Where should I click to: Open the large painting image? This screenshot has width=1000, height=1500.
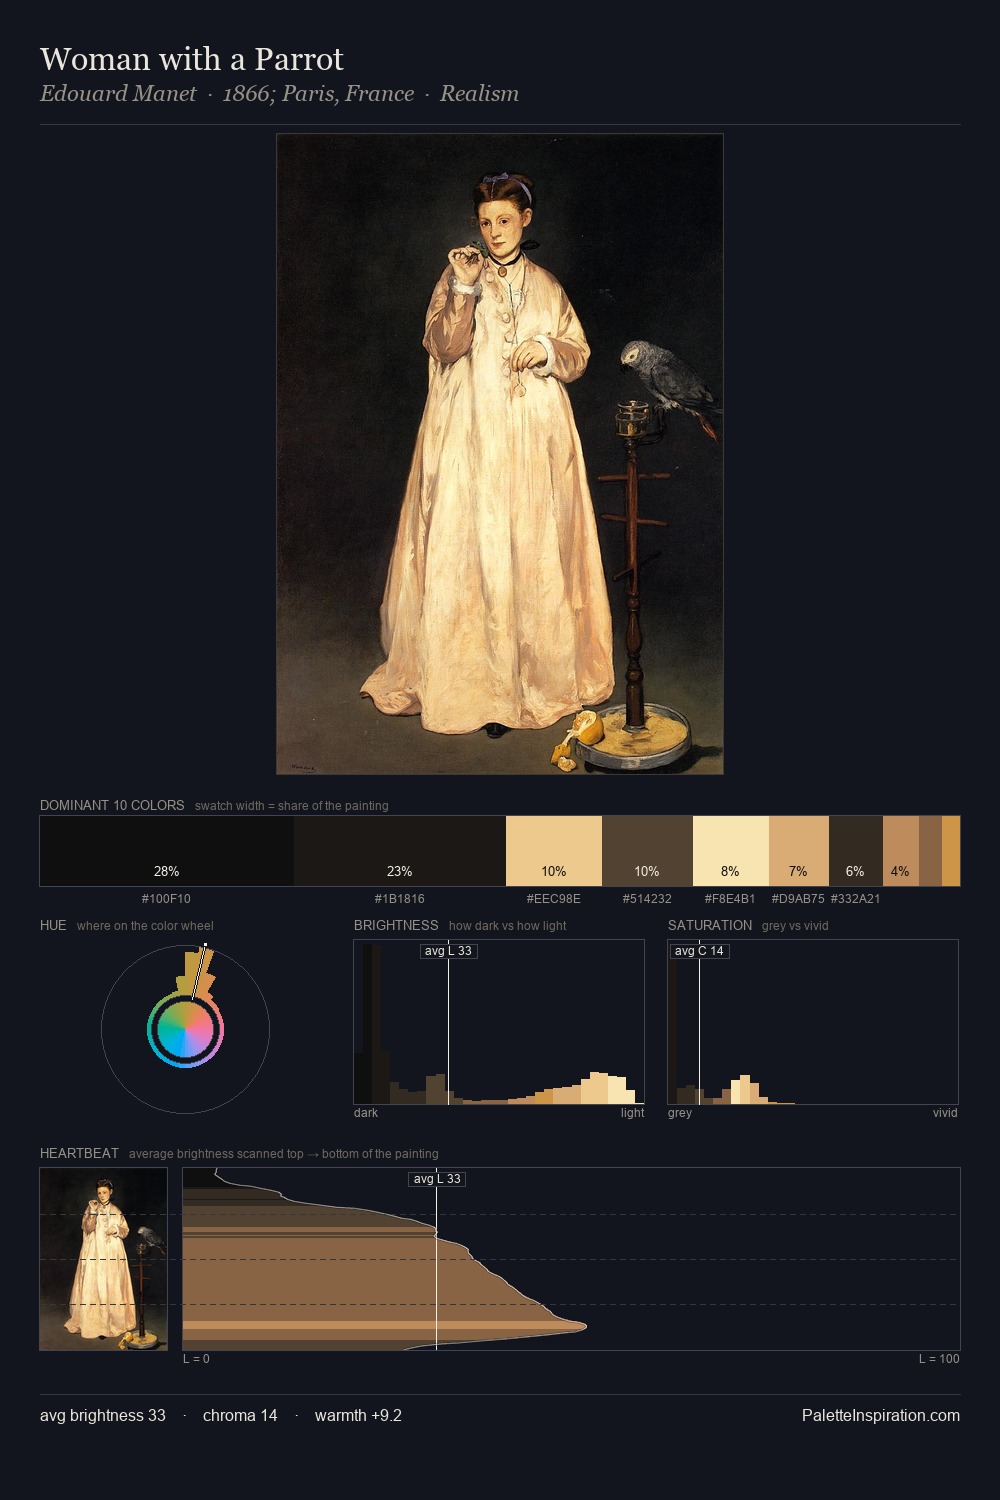500,454
